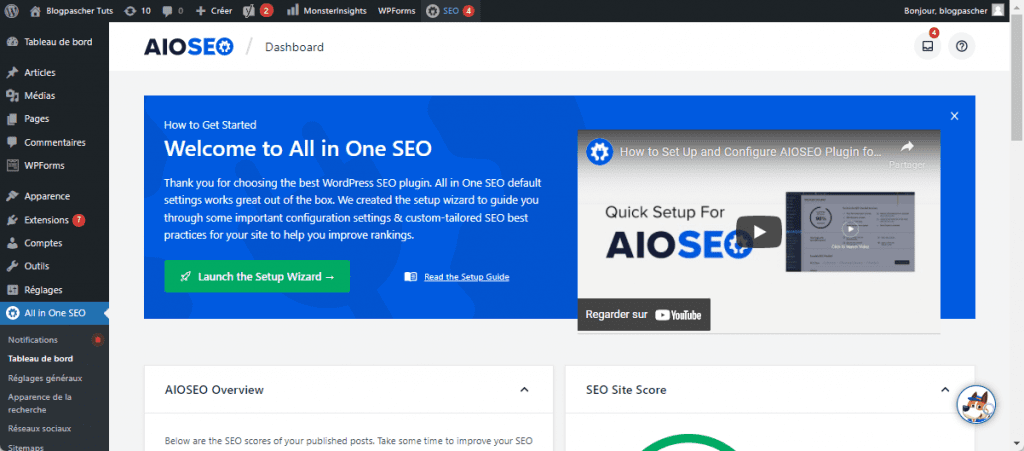
Task: Play the Quick Setup video
Action: 759,232
